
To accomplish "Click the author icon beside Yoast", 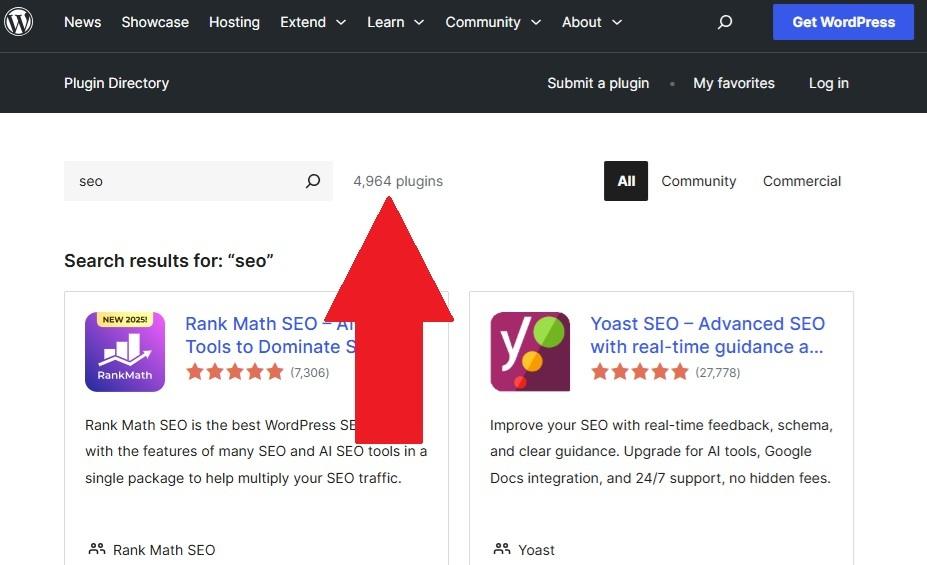I will click(x=502, y=549).
